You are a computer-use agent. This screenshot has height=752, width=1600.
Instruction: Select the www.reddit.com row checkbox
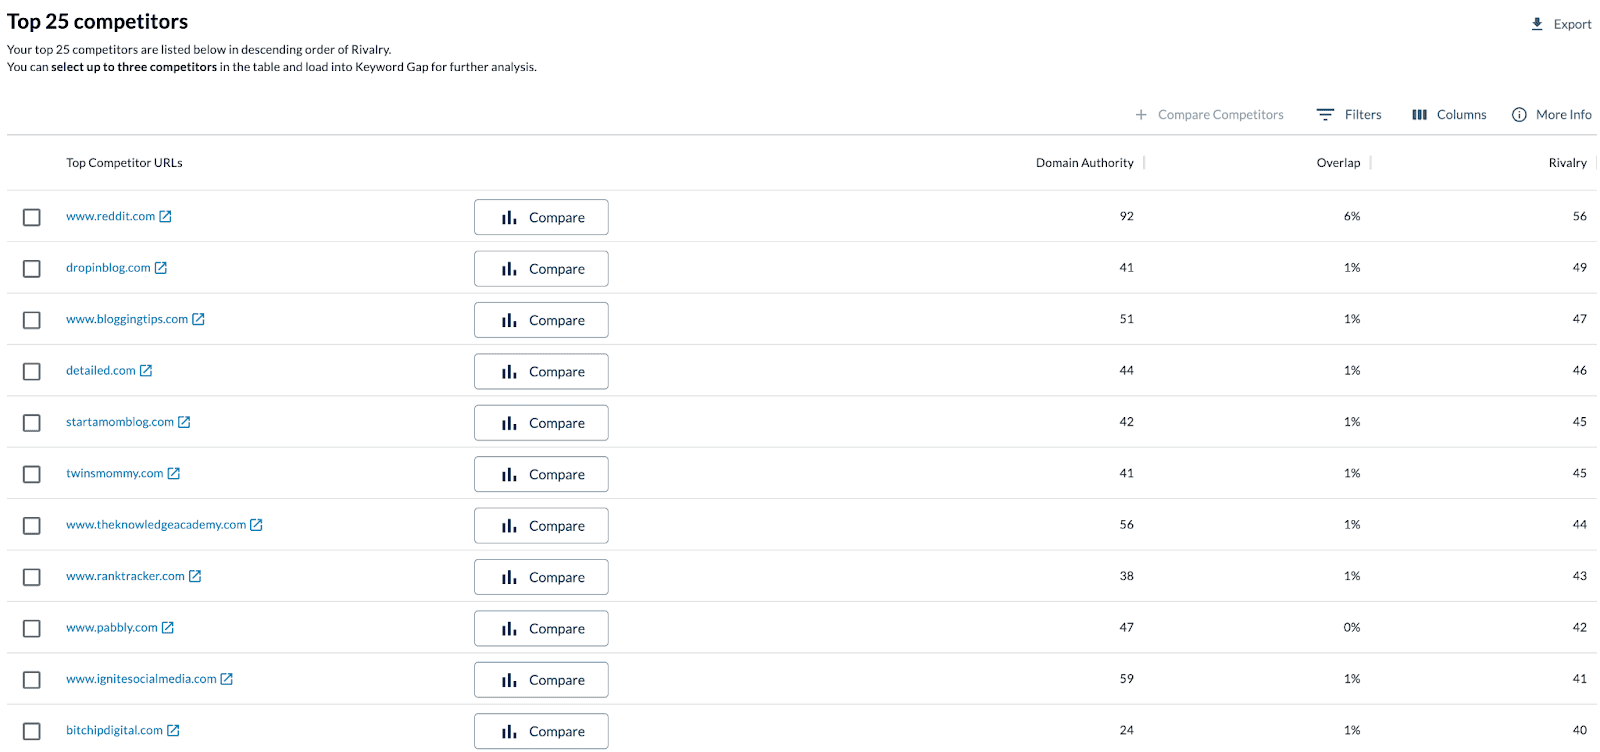[x=32, y=217]
